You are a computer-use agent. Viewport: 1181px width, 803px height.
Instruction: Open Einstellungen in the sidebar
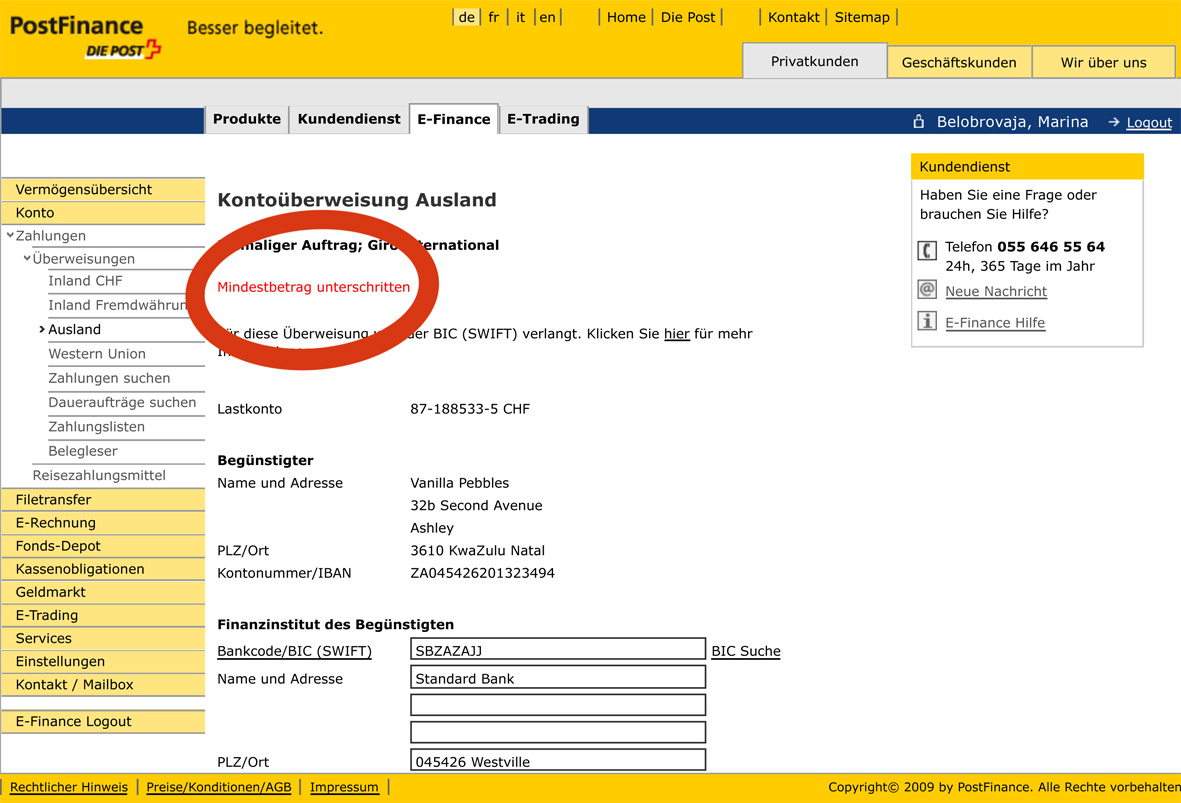pos(103,661)
